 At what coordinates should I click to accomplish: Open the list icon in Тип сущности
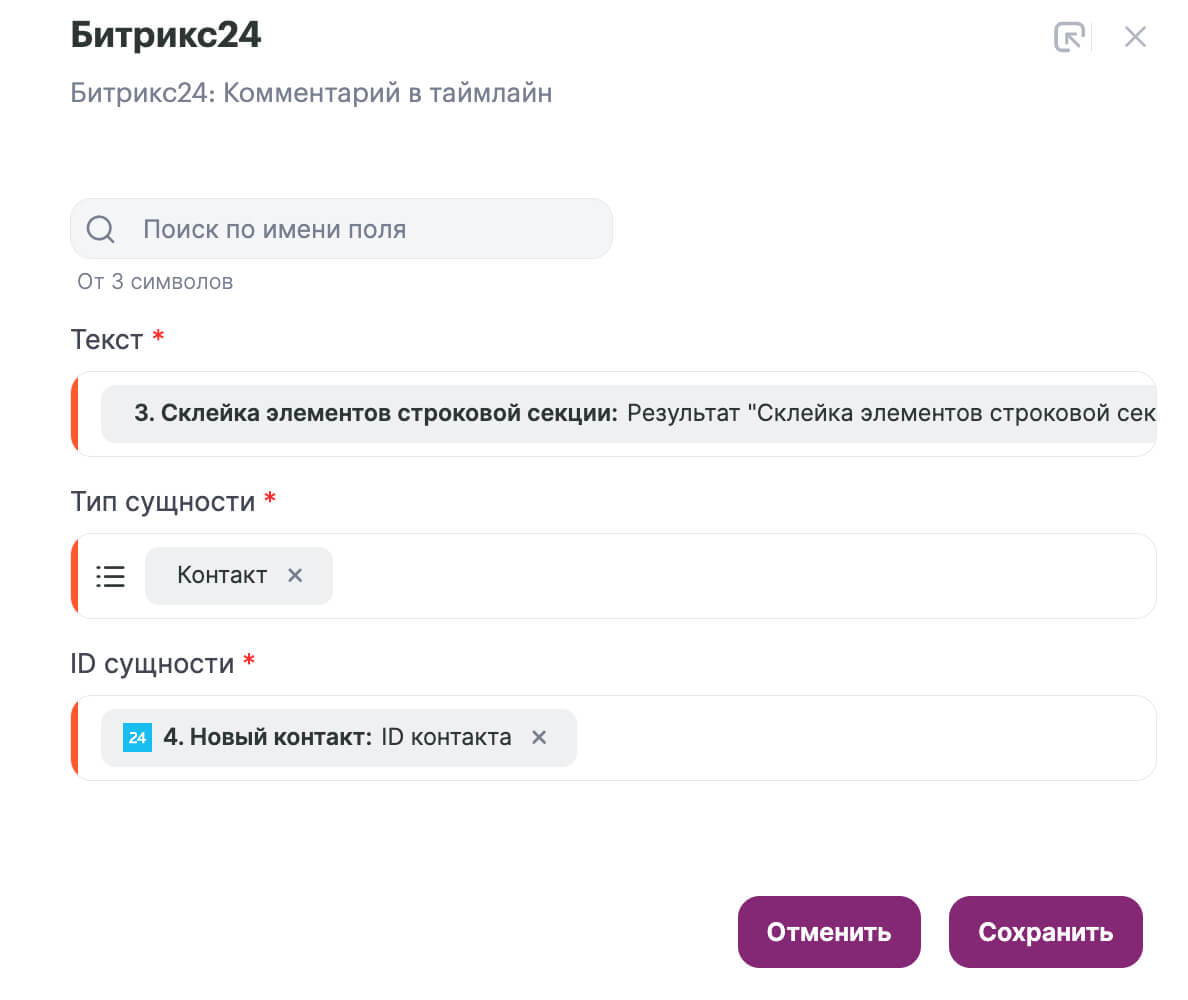111,577
